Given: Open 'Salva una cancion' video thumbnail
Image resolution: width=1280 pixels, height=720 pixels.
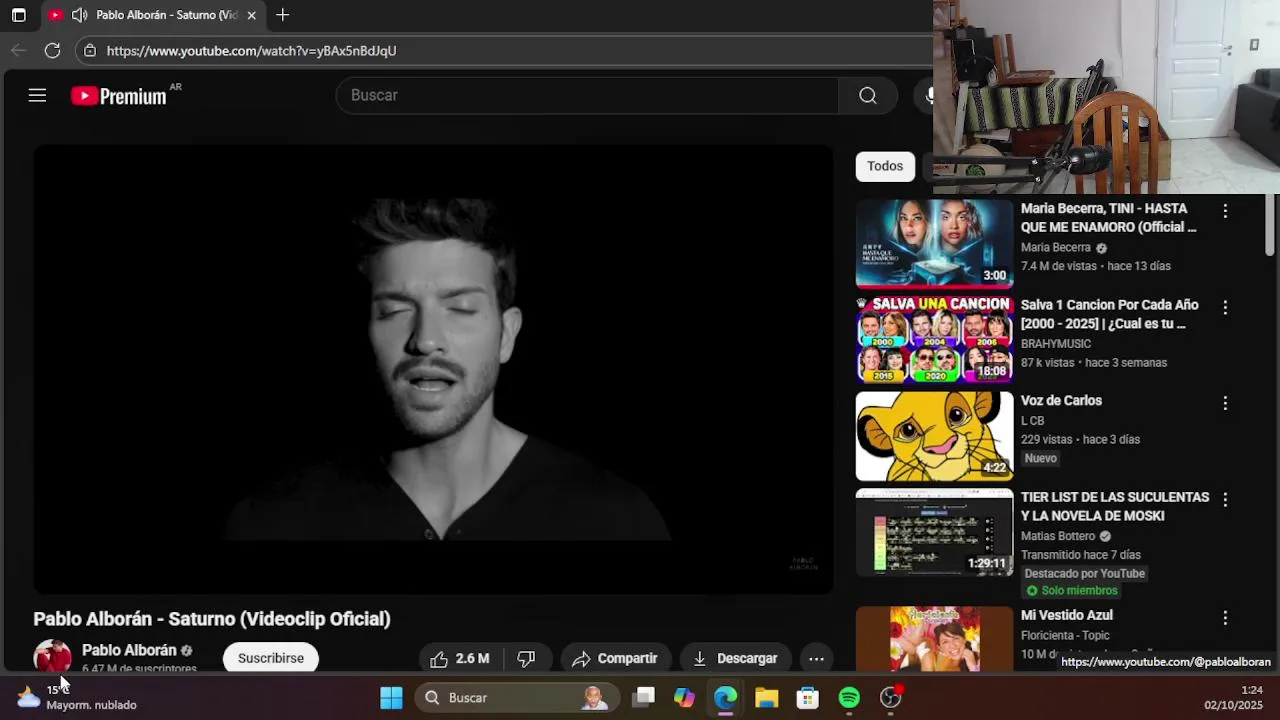Looking at the screenshot, I should 934,340.
